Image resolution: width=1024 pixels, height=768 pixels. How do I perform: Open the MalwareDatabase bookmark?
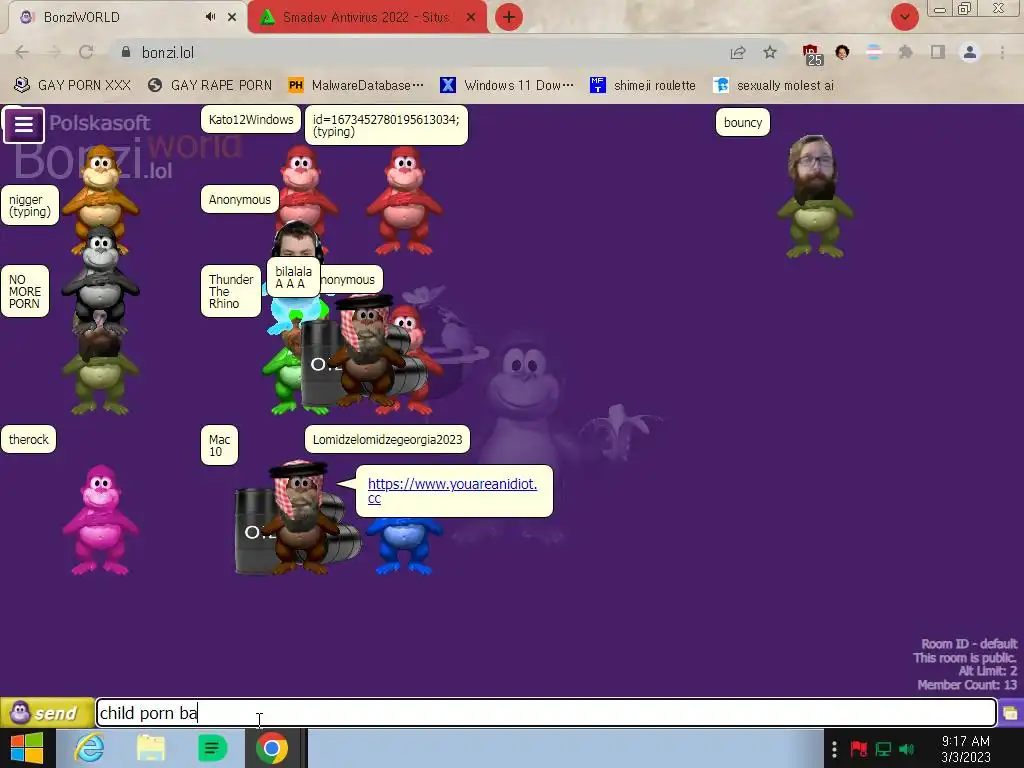point(356,85)
